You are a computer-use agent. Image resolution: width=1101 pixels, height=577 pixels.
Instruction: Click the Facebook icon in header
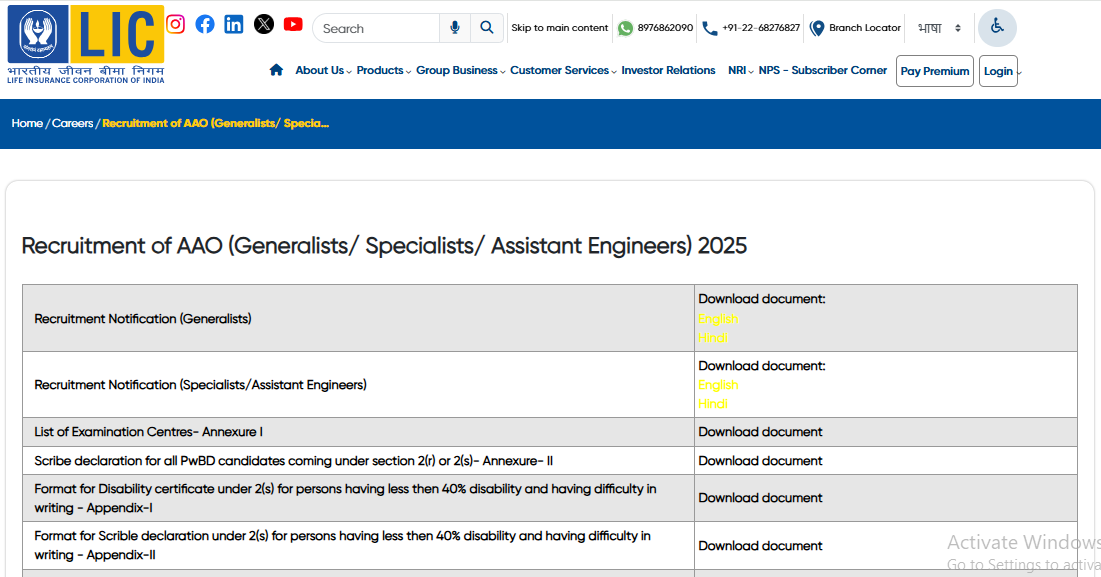tap(205, 24)
